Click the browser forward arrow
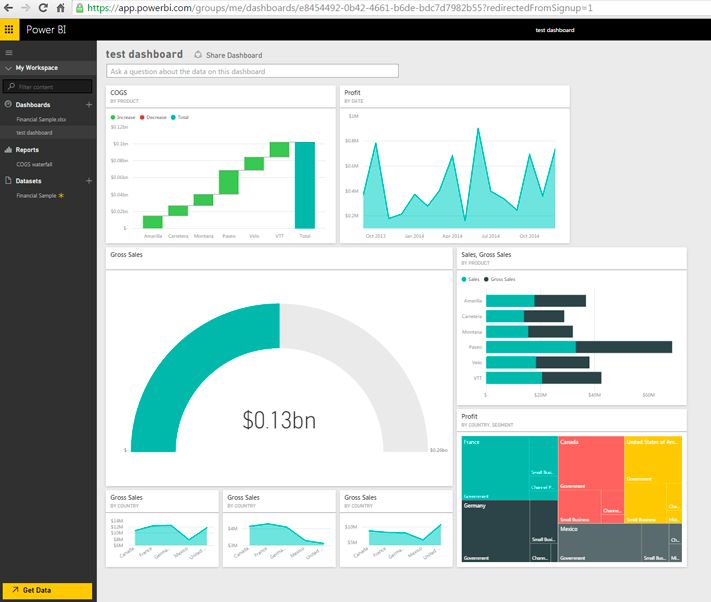 point(25,8)
